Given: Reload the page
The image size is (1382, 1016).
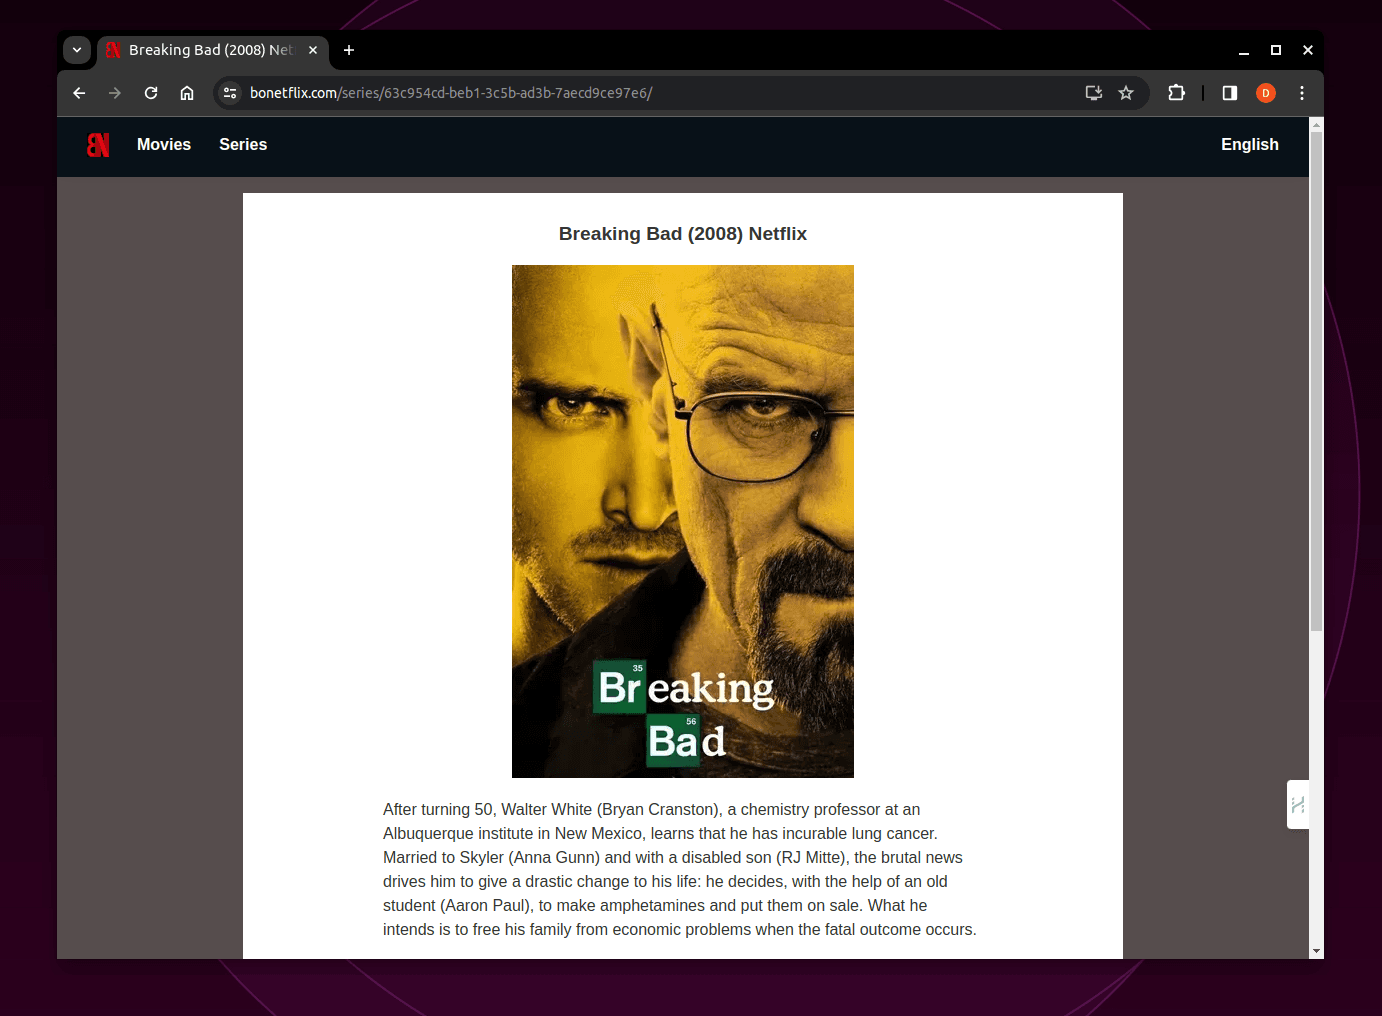Looking at the screenshot, I should [151, 93].
